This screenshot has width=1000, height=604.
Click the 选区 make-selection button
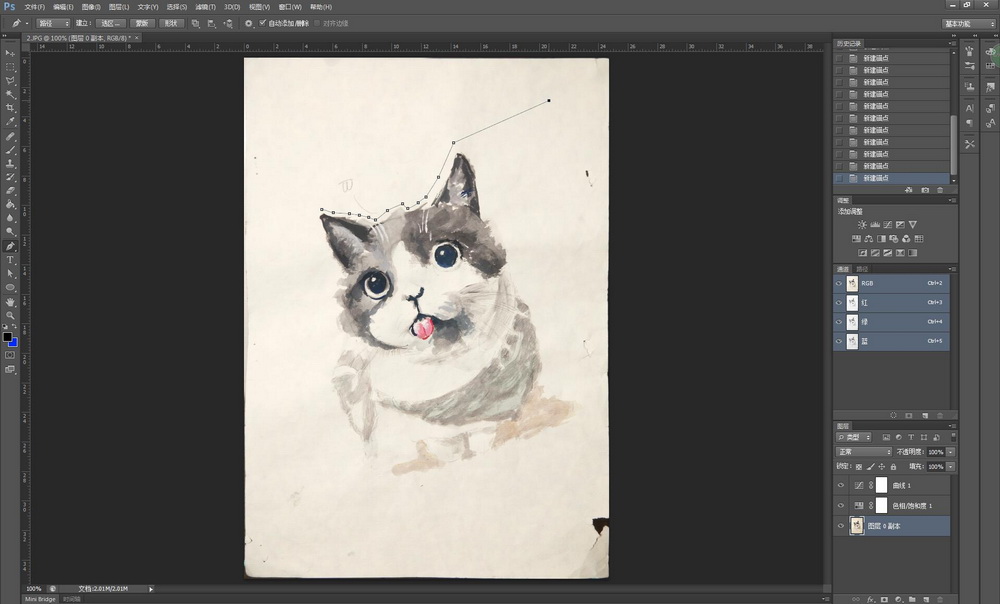click(110, 24)
